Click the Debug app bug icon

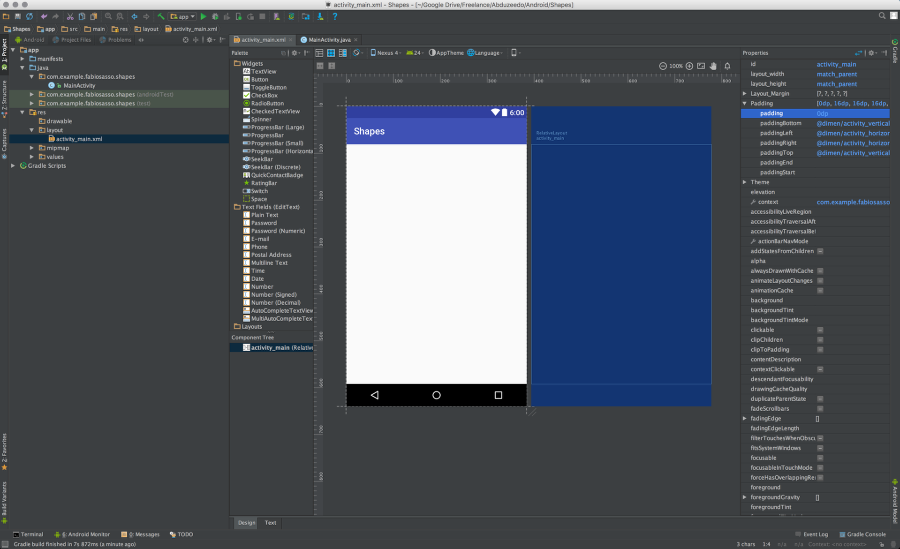click(215, 17)
